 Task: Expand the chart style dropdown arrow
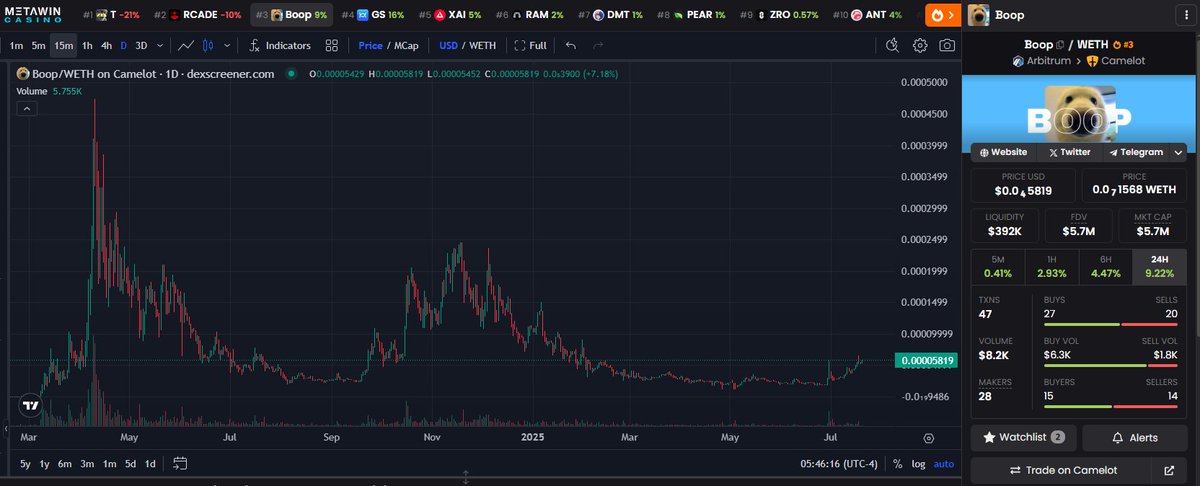pyautogui.click(x=228, y=45)
